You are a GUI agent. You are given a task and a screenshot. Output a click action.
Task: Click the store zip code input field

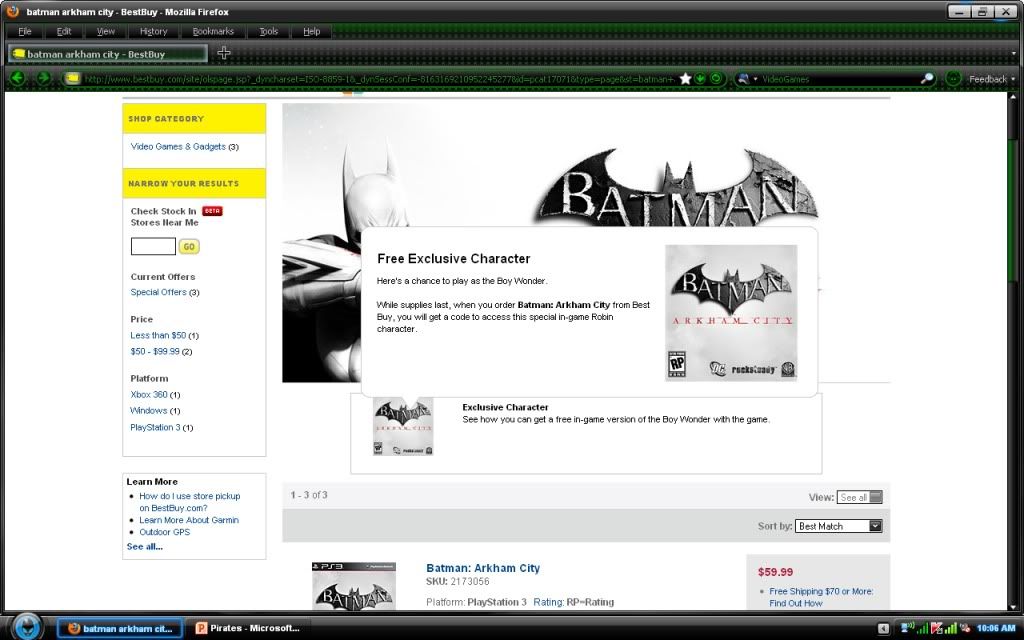[153, 246]
